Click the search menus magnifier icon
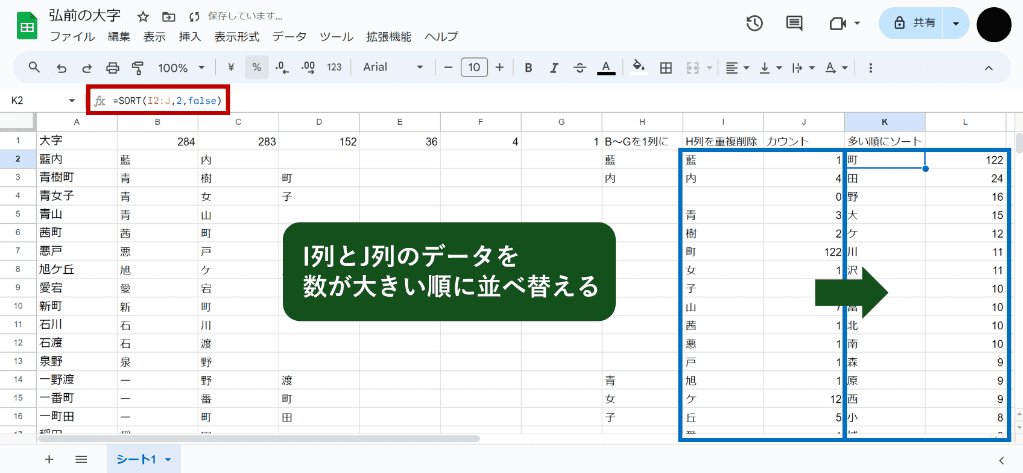 click(35, 67)
